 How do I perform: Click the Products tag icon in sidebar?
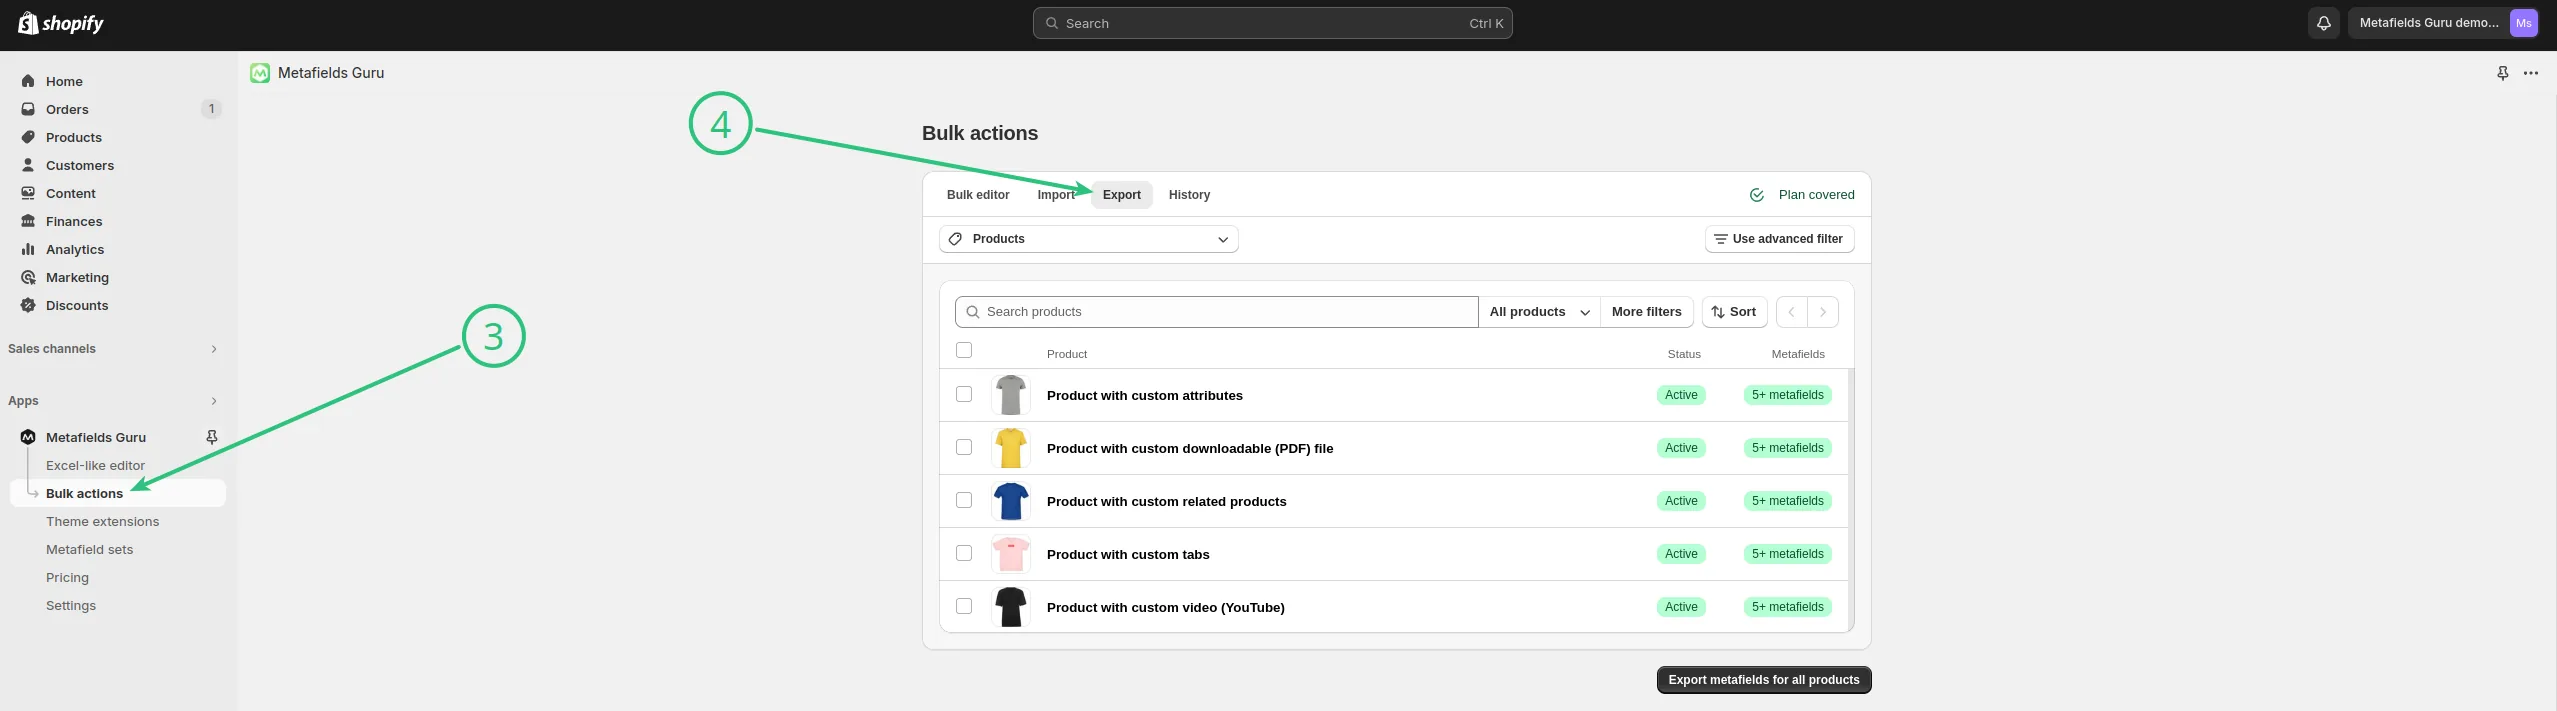[x=28, y=137]
